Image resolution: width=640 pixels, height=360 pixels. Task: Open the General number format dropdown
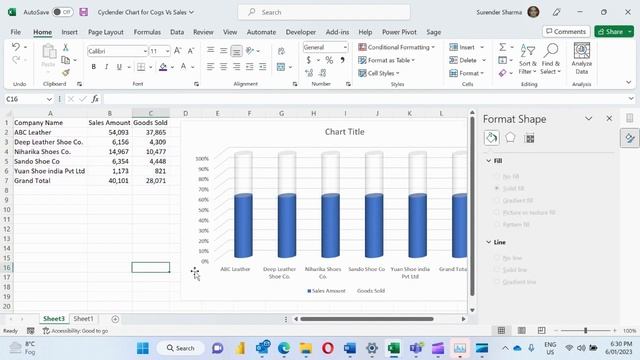click(x=345, y=47)
